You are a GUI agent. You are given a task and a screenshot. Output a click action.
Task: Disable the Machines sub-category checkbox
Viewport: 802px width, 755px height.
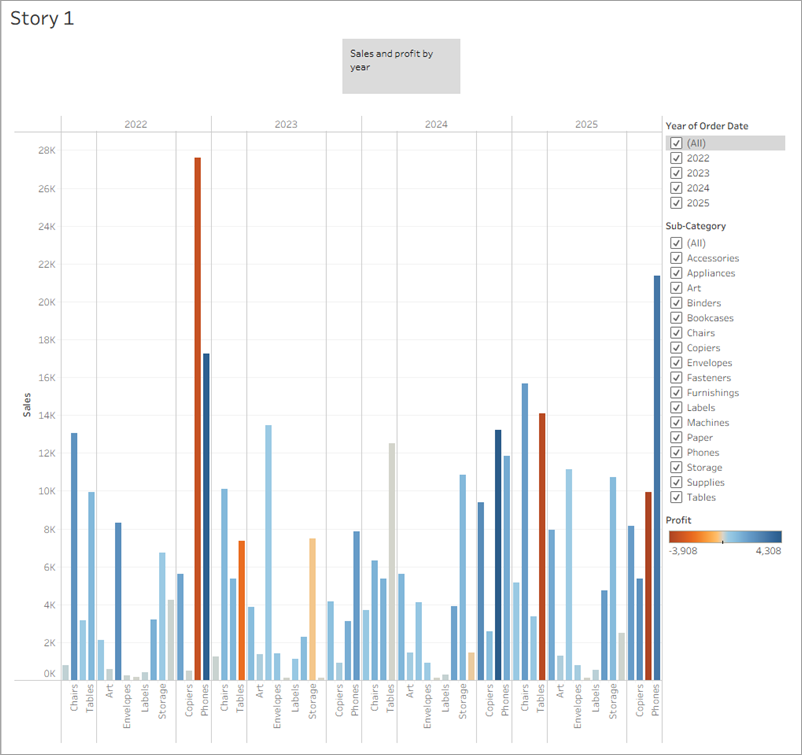click(677, 422)
